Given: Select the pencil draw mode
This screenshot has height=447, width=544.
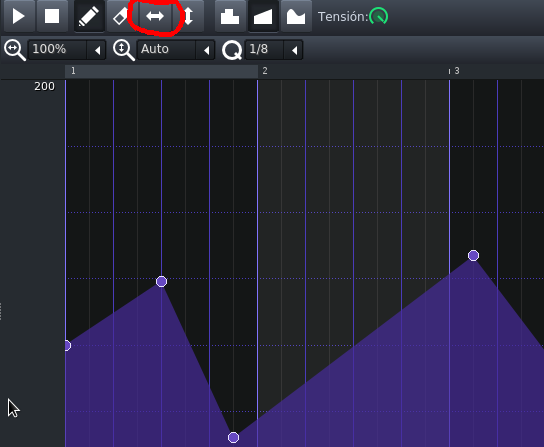Looking at the screenshot, I should pos(89,16).
